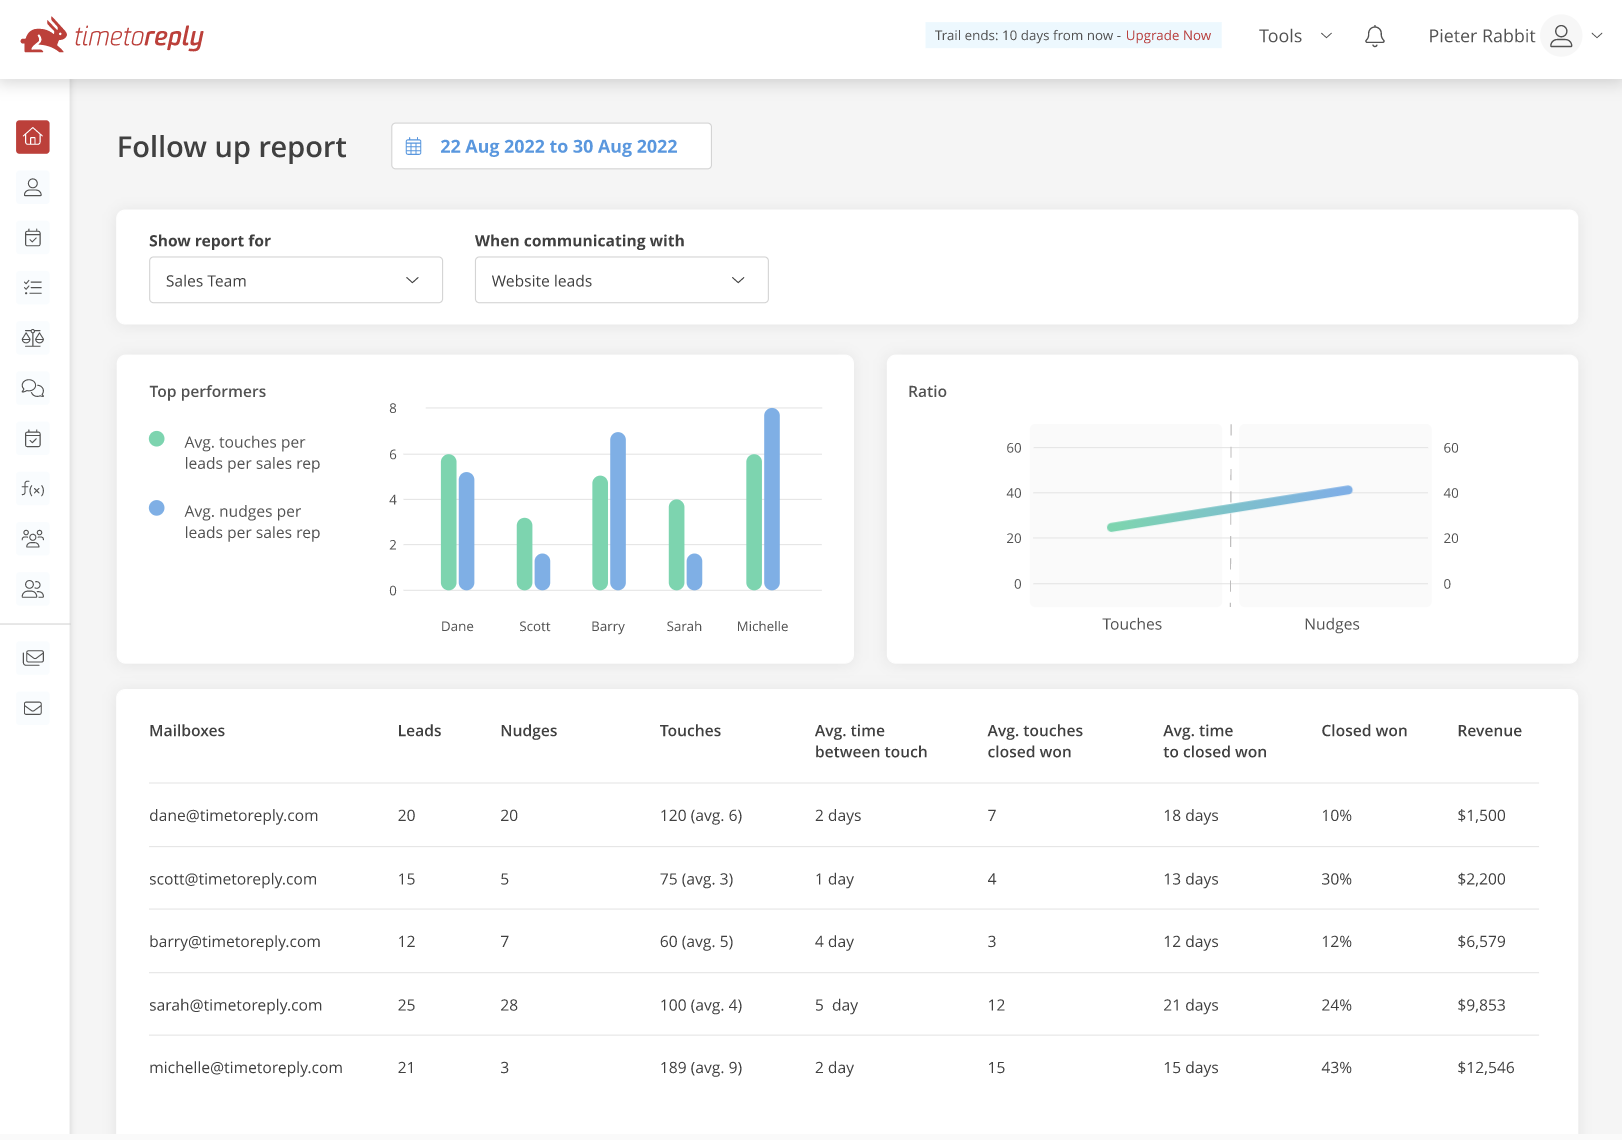The height and width of the screenshot is (1140, 1622).
Task: Click the Mailboxes column header
Action: coord(187,731)
